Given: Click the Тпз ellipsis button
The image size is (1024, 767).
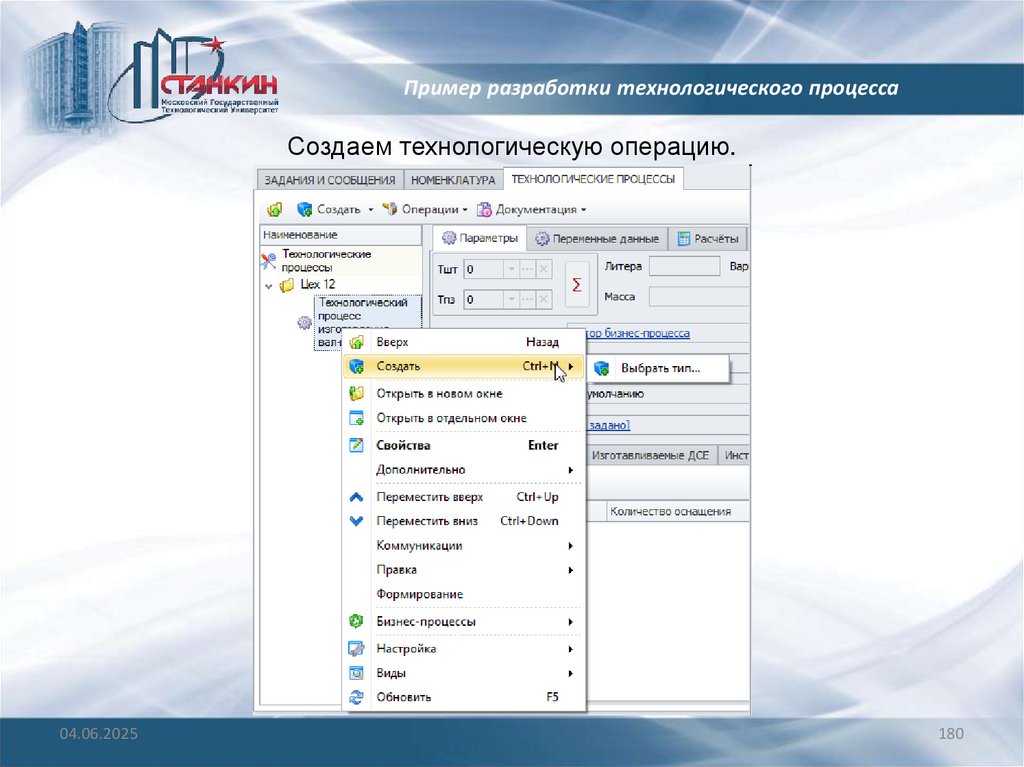Looking at the screenshot, I should point(528,299).
